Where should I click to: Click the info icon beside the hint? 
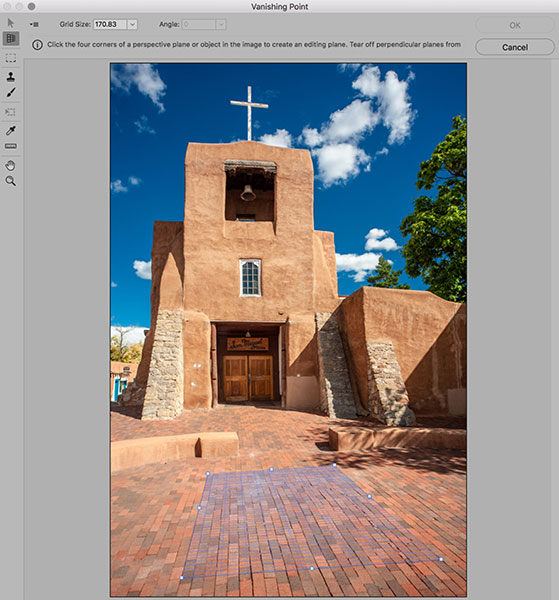pos(37,45)
